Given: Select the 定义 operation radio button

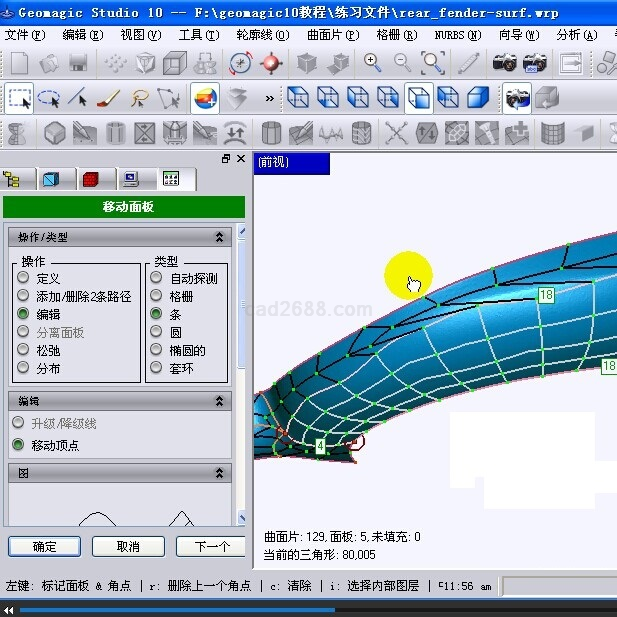Looking at the screenshot, I should tap(23, 278).
